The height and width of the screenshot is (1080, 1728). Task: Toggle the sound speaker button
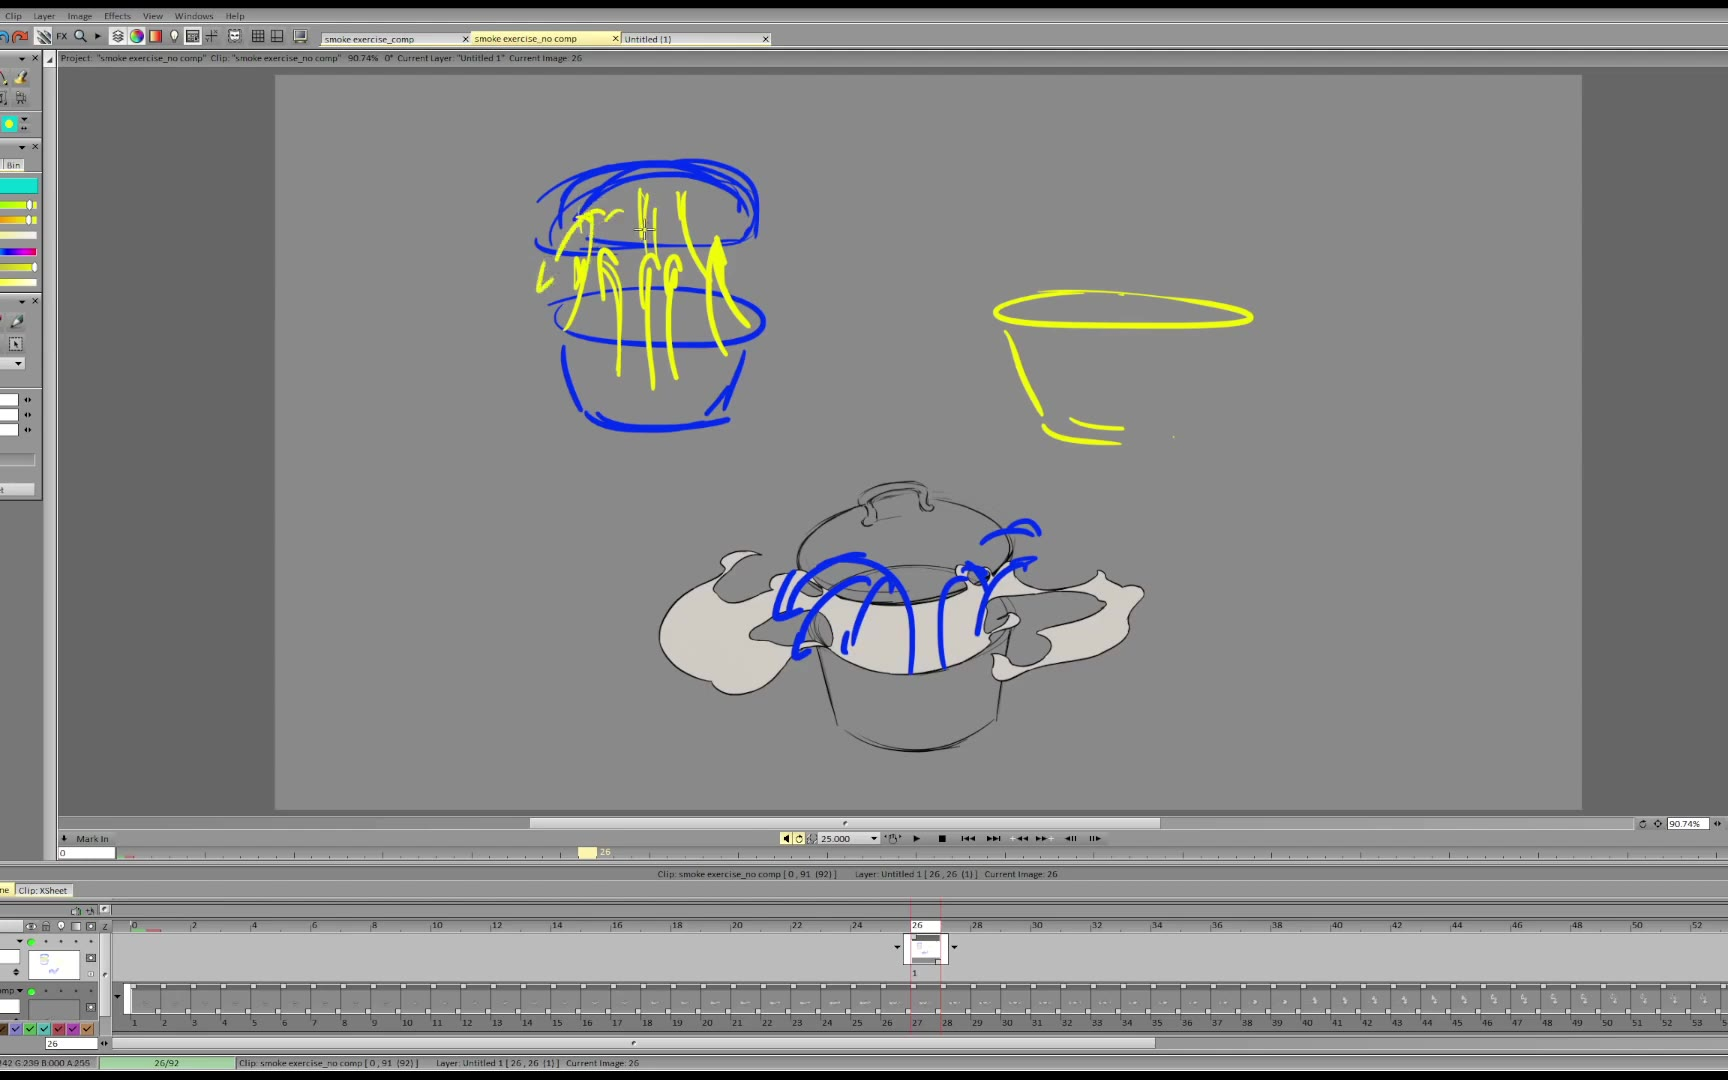(x=786, y=839)
